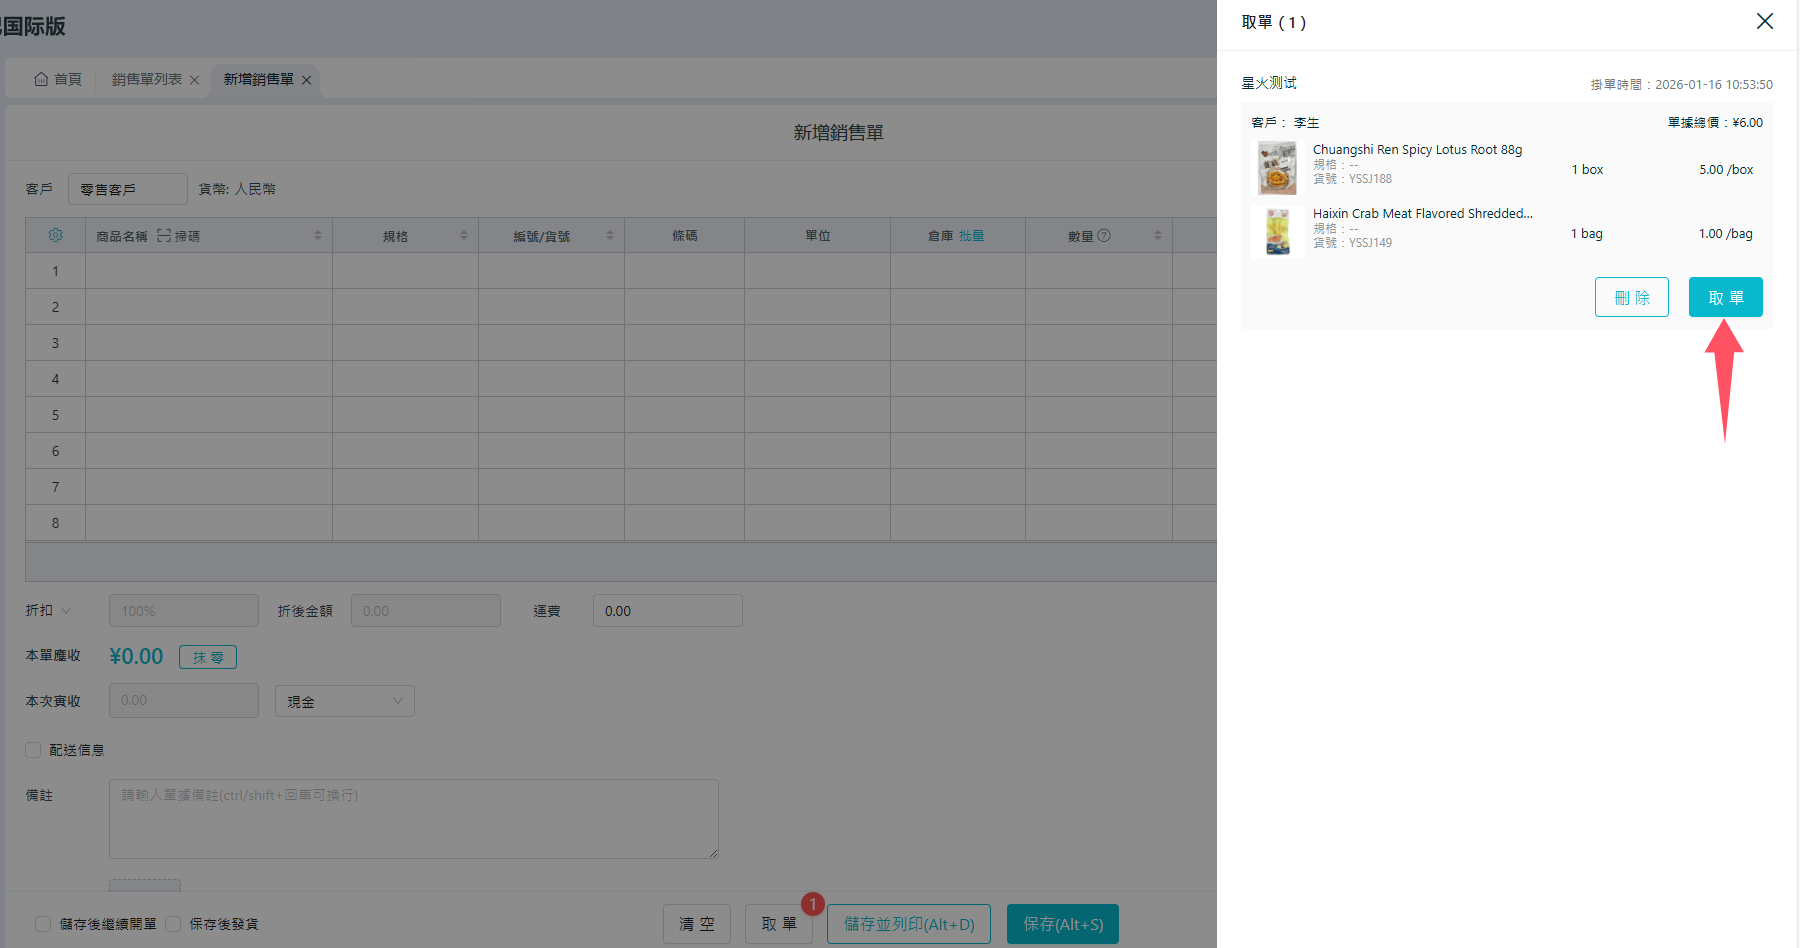Open the 現金 payment method dropdown
1800x948 pixels.
tap(344, 701)
